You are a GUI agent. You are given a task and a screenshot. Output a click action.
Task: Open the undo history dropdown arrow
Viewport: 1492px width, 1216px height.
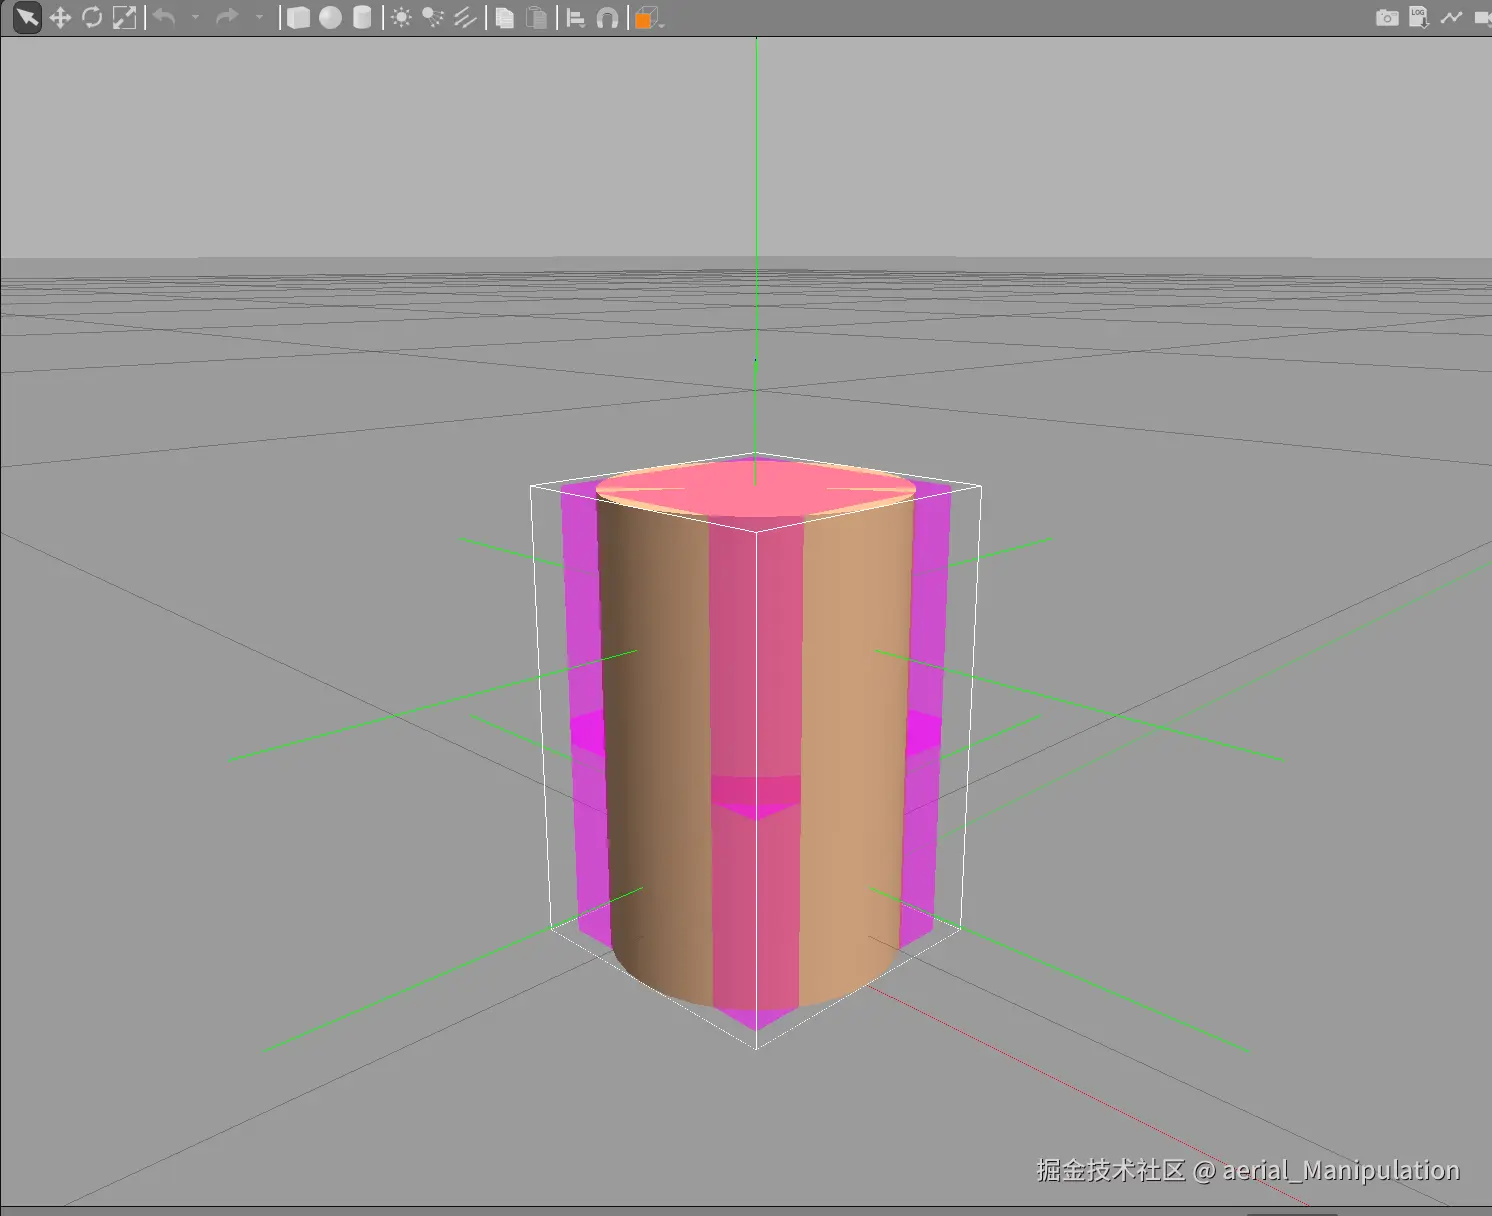pyautogui.click(x=195, y=18)
